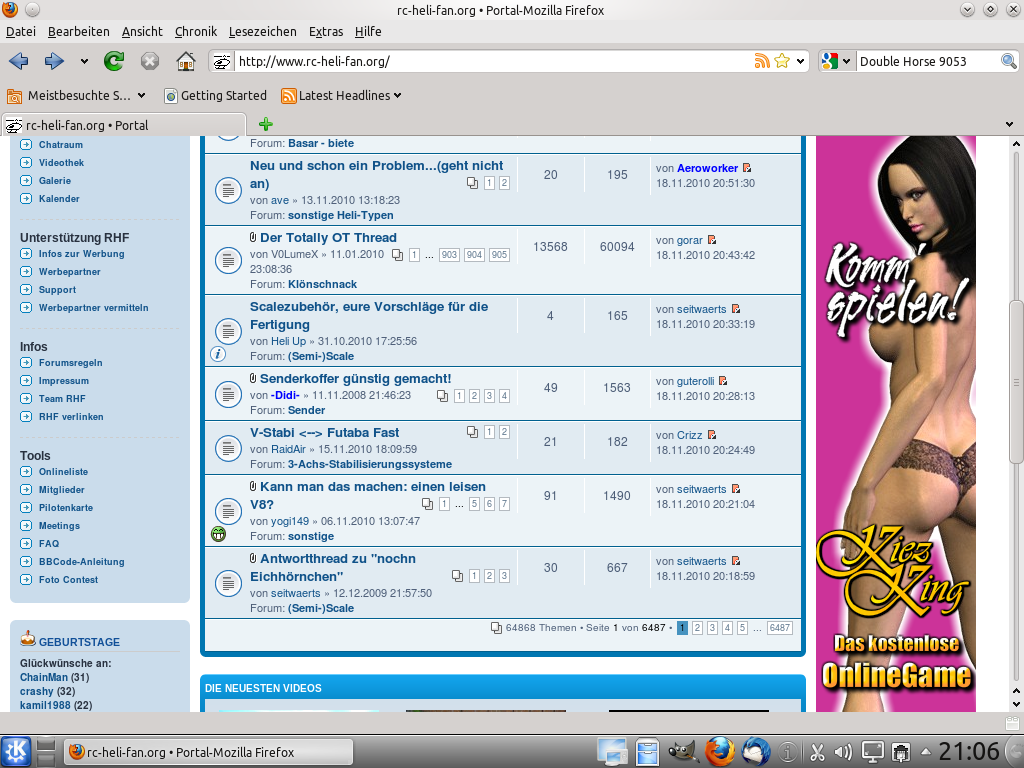Open the Chronik menu
The width and height of the screenshot is (1024, 768).
[x=195, y=31]
